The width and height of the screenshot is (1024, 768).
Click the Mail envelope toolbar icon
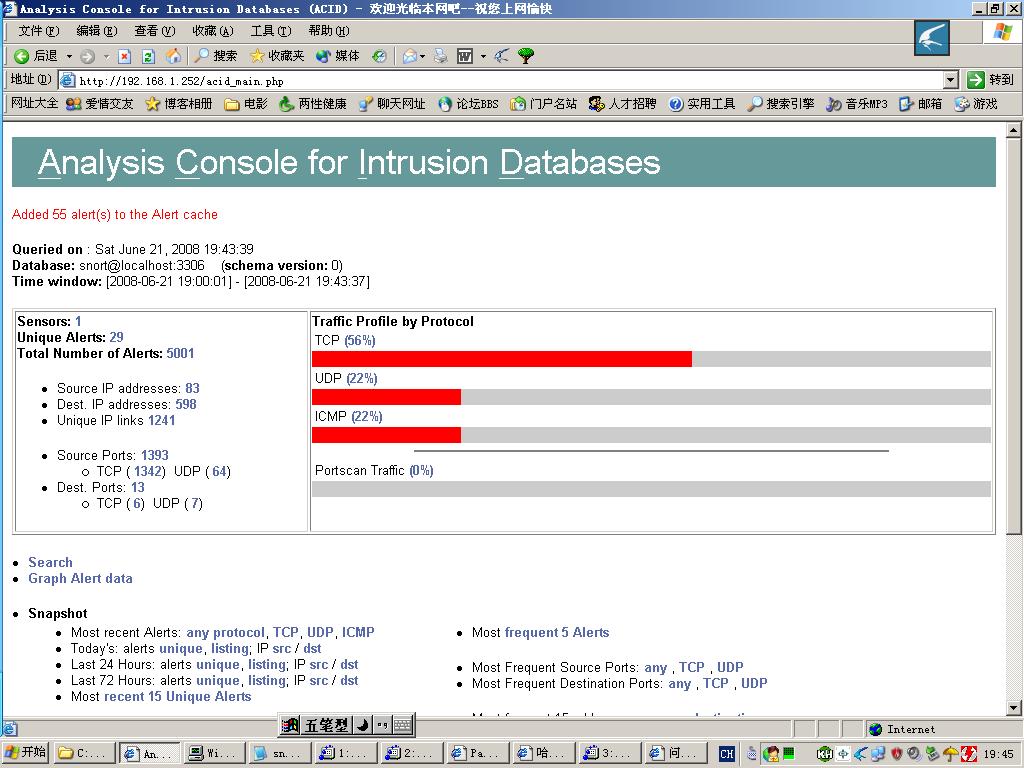pyautogui.click(x=409, y=56)
